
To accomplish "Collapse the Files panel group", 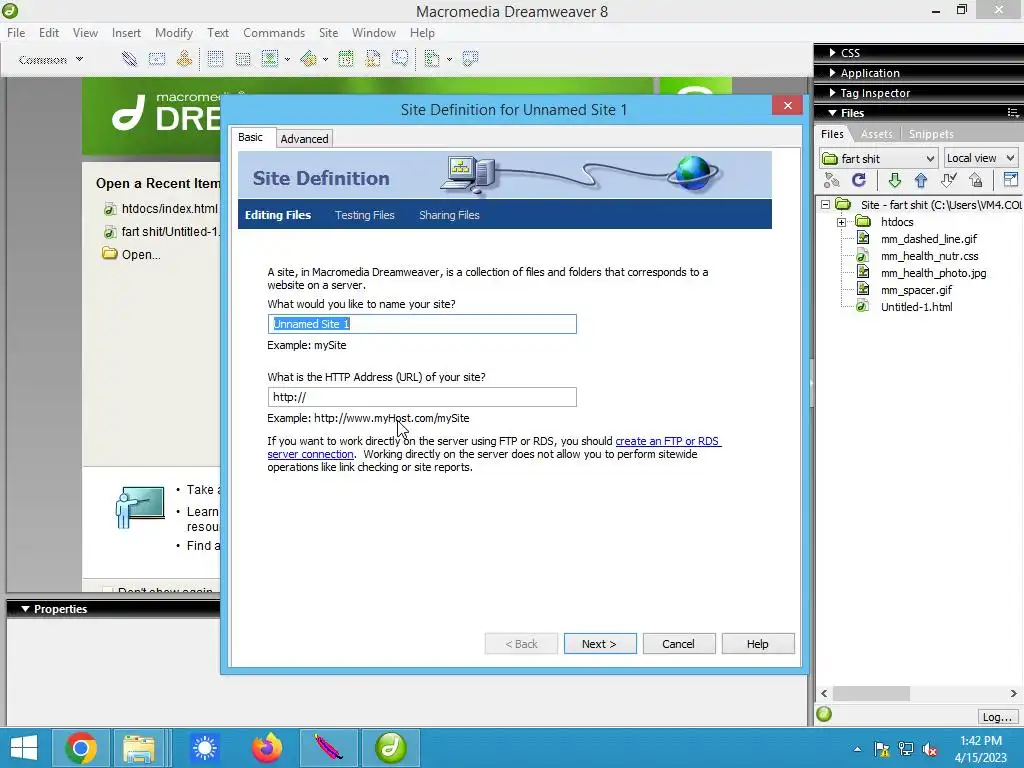I will 833,113.
